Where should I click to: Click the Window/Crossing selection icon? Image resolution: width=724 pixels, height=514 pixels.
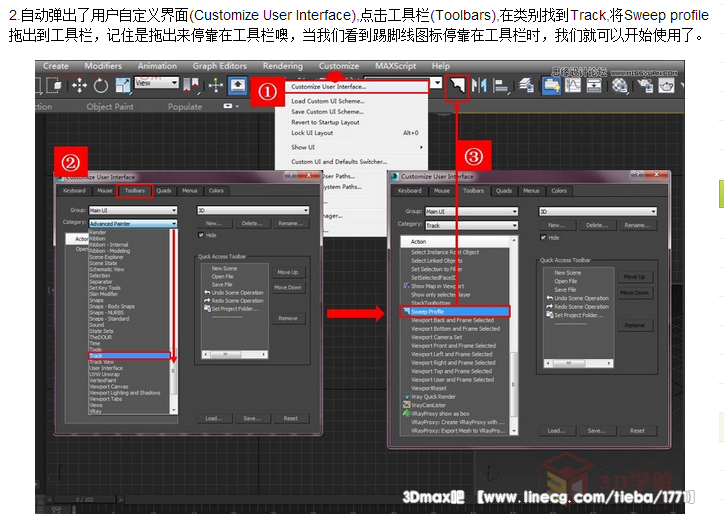click(x=55, y=85)
